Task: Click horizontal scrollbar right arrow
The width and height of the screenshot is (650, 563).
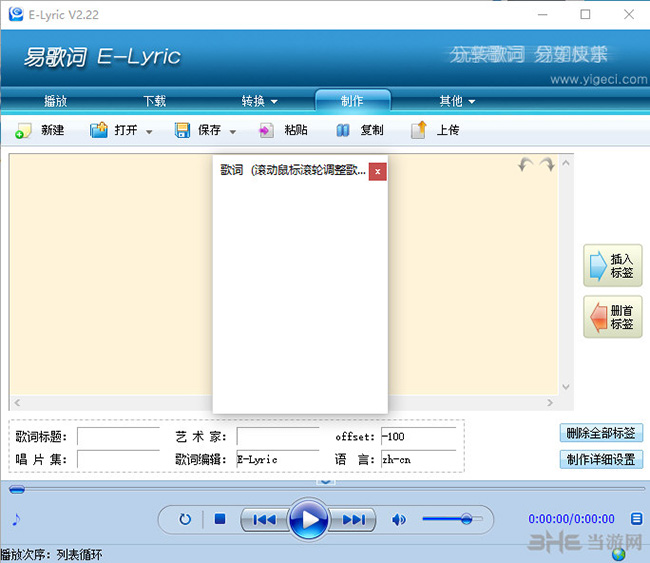Action: tap(550, 402)
